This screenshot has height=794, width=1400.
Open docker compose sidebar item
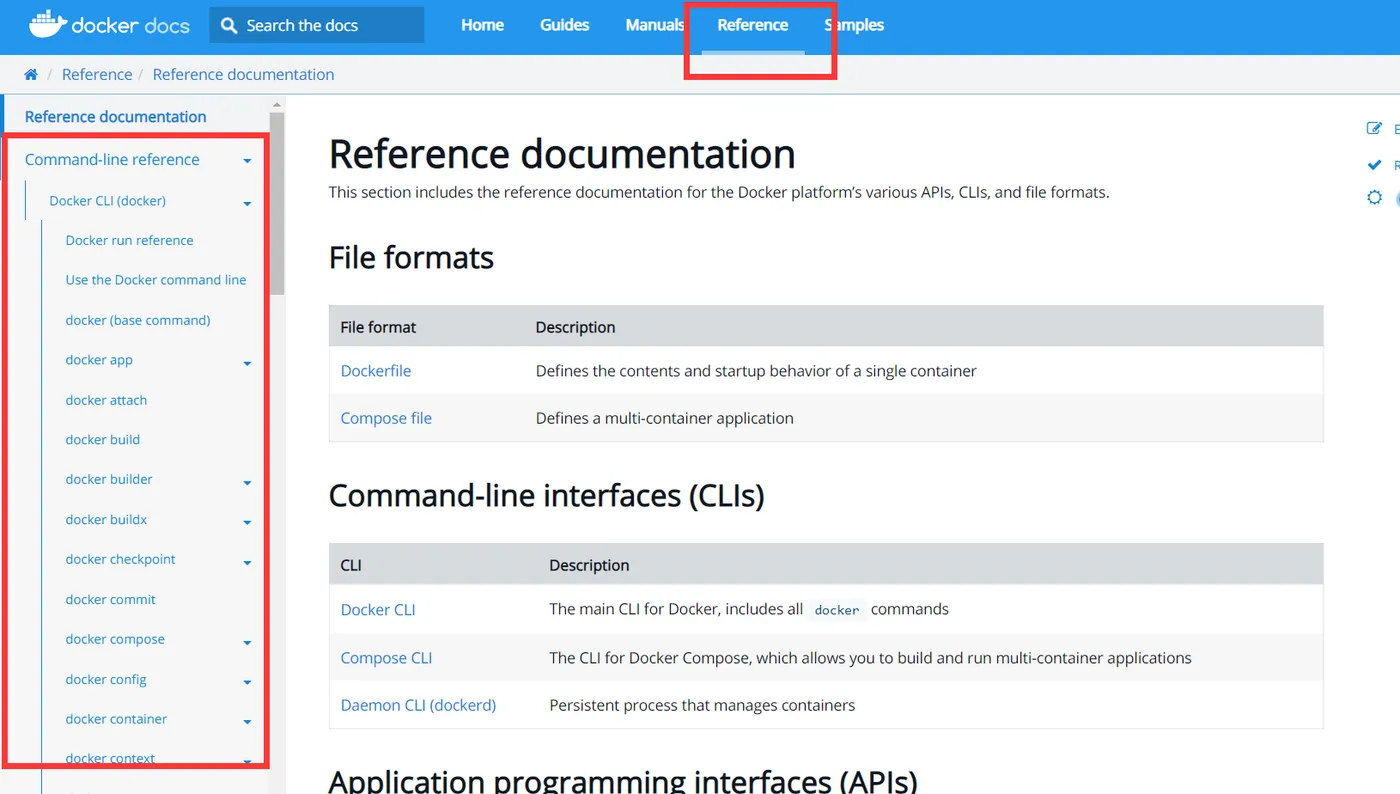(x=115, y=639)
